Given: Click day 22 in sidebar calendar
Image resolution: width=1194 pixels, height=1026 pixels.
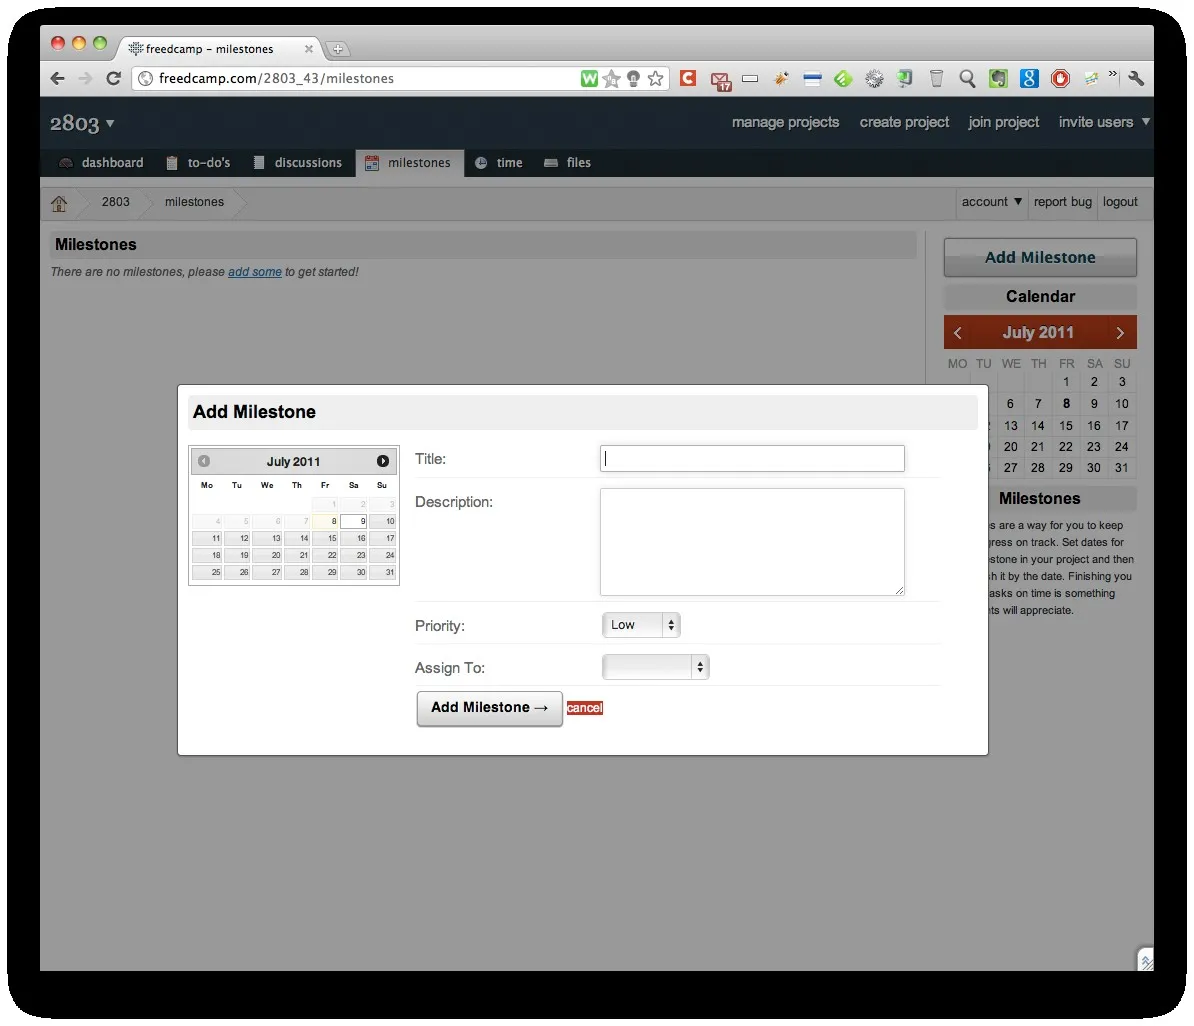Looking at the screenshot, I should pyautogui.click(x=1065, y=446).
